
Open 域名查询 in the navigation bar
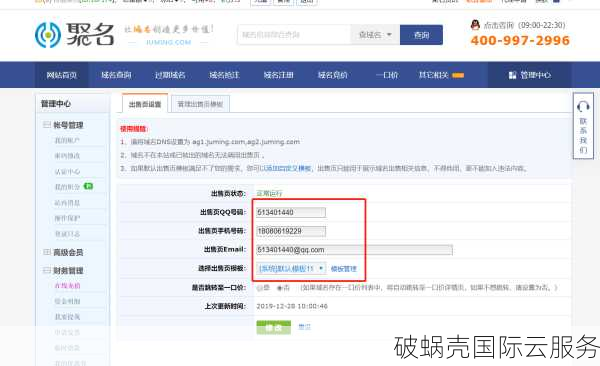pos(116,75)
